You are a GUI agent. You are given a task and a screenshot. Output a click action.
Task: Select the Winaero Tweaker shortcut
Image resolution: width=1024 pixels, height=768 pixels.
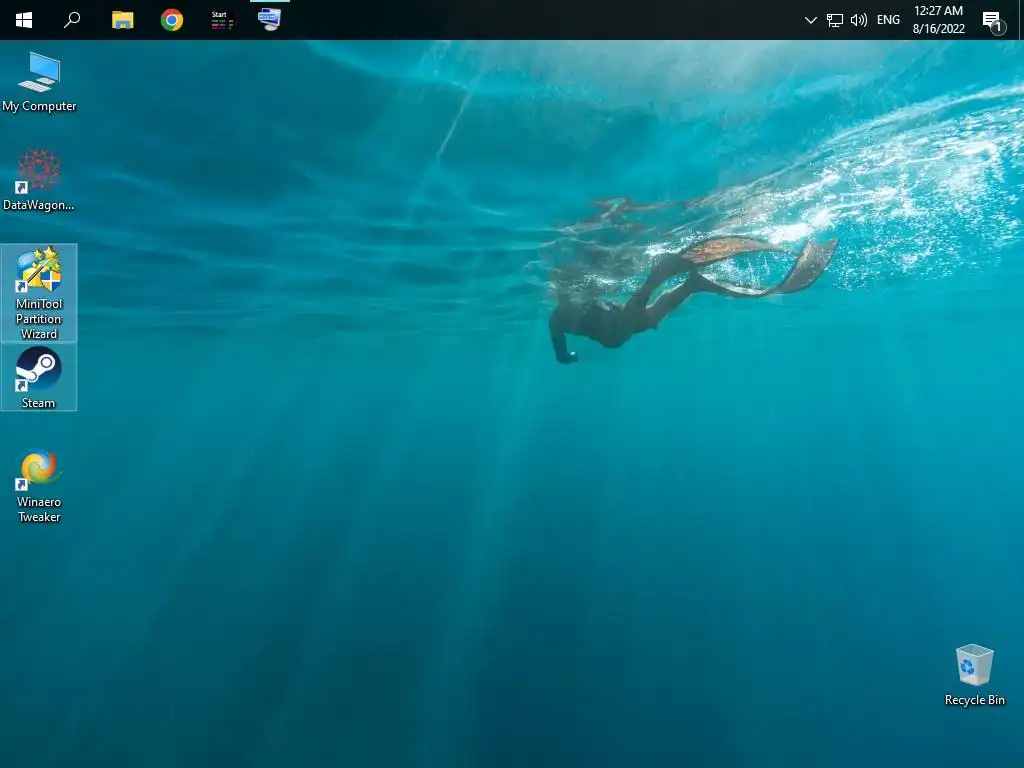pos(39,487)
